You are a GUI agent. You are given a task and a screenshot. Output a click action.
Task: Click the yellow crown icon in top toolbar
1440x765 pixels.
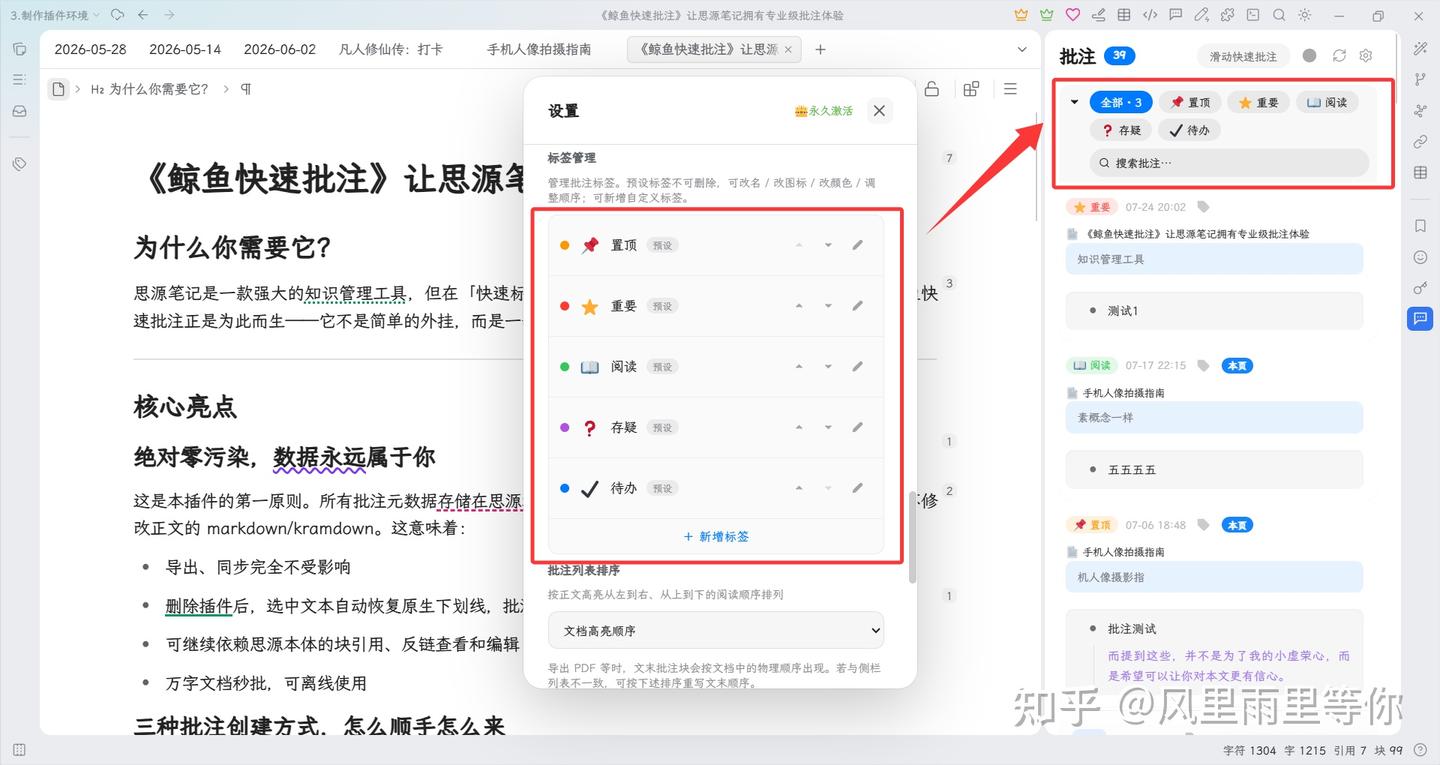click(1021, 15)
